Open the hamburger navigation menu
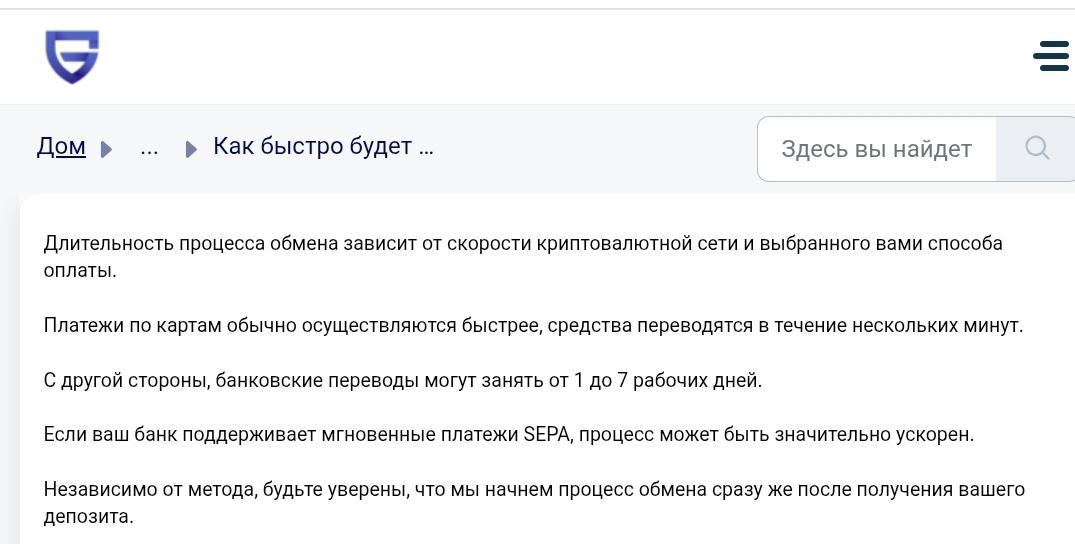 (x=1051, y=56)
